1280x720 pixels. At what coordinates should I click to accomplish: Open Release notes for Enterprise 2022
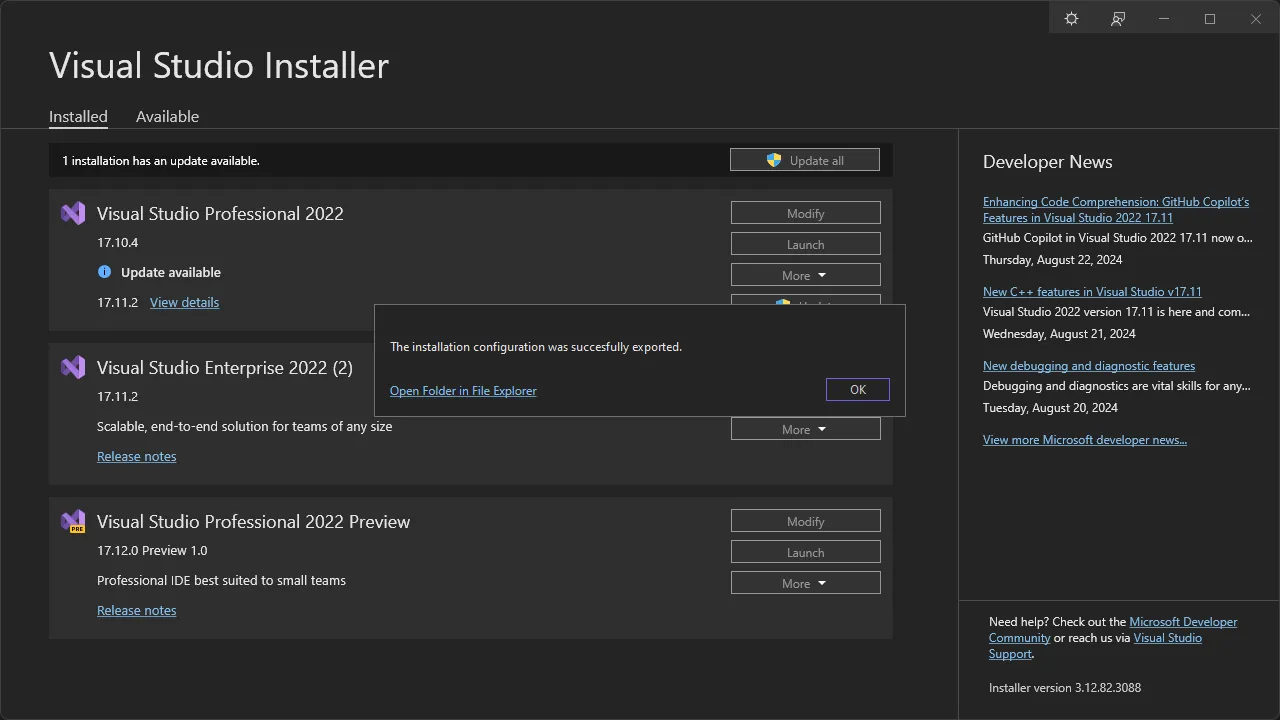(136, 456)
